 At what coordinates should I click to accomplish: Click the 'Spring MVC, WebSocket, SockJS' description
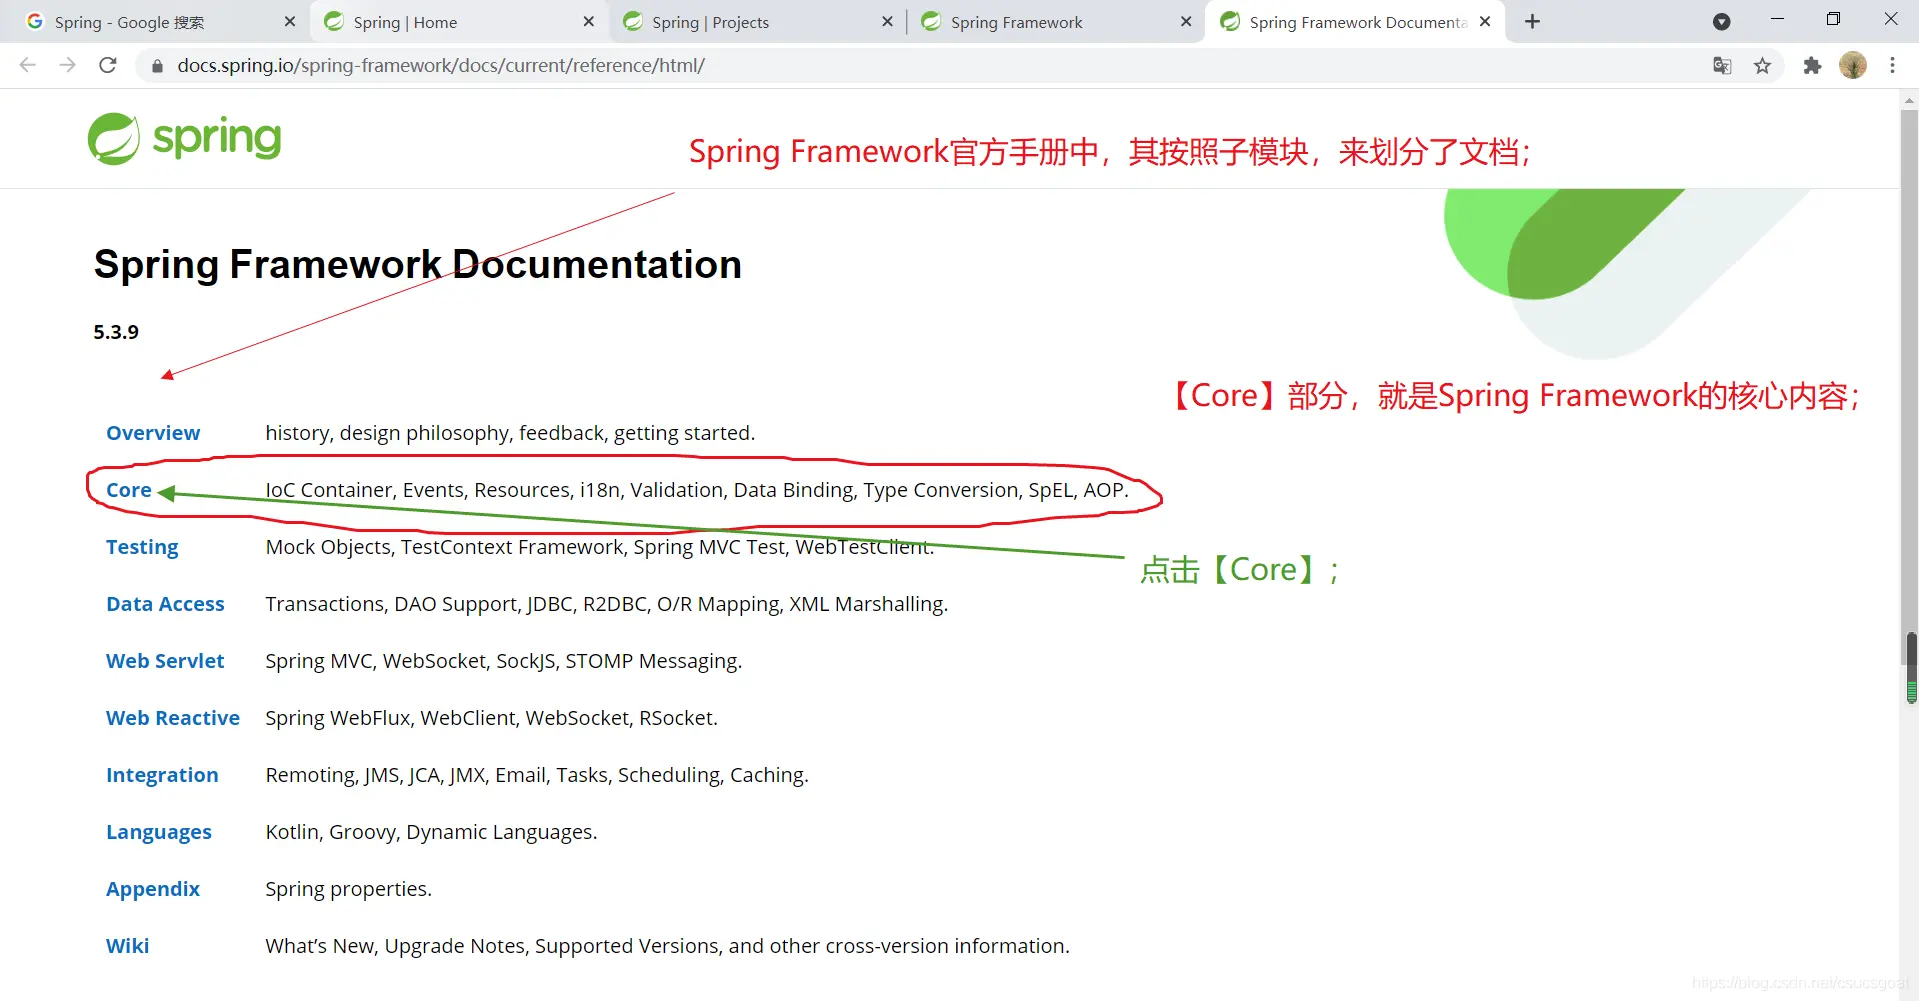click(504, 661)
